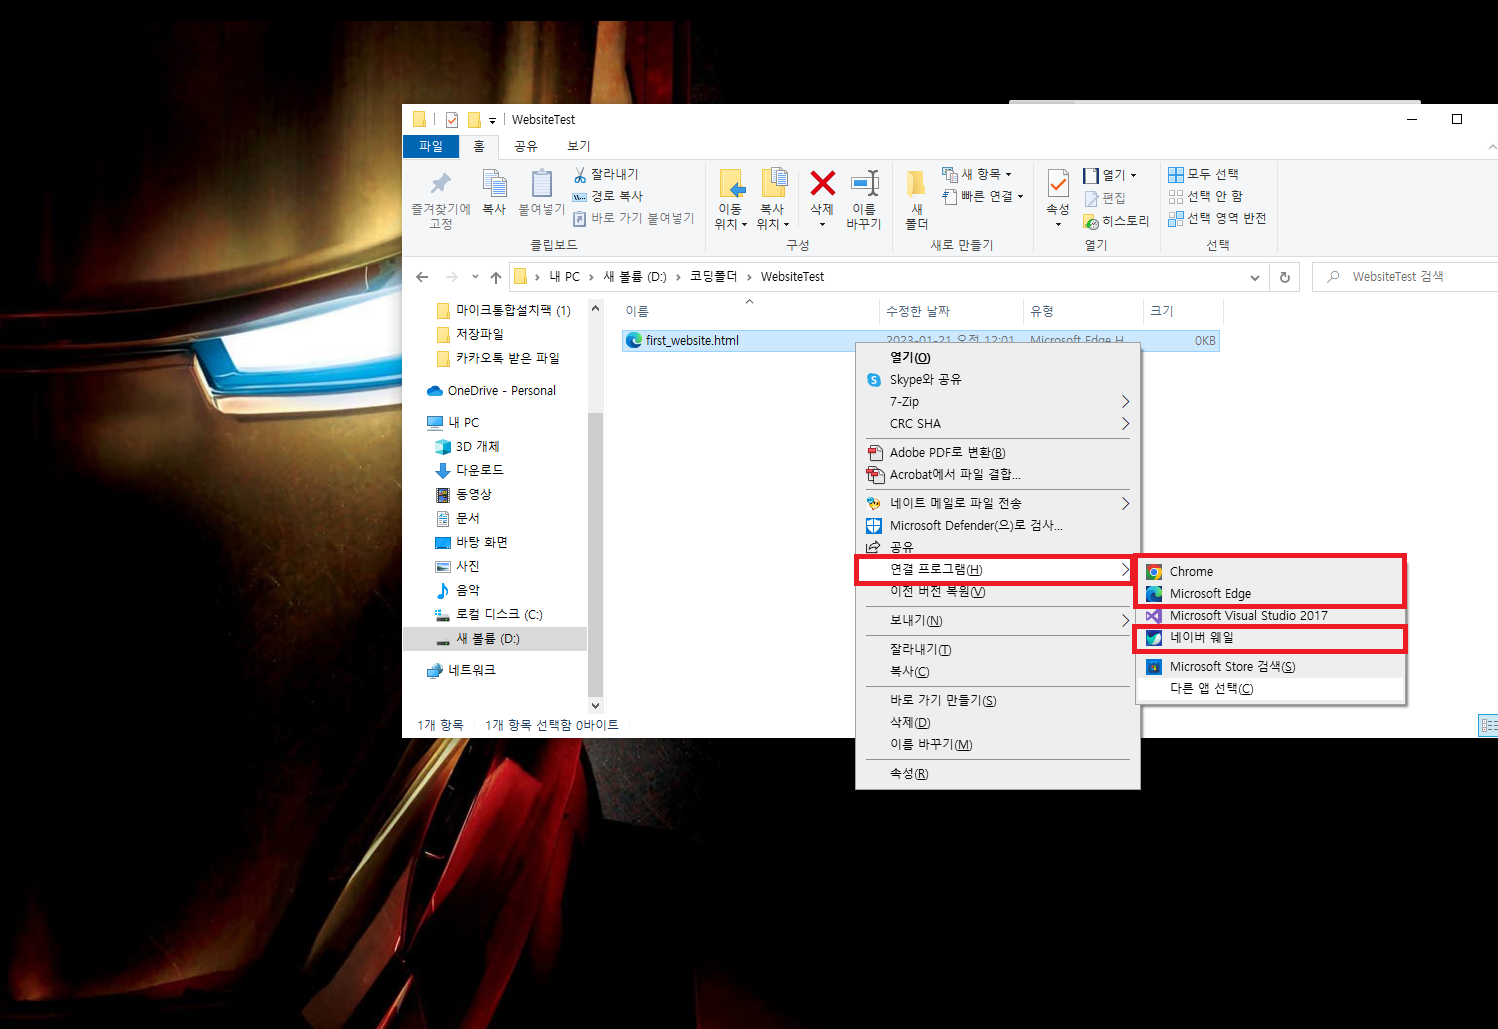
Task: Click the Paste clipboard icon
Action: [541, 184]
